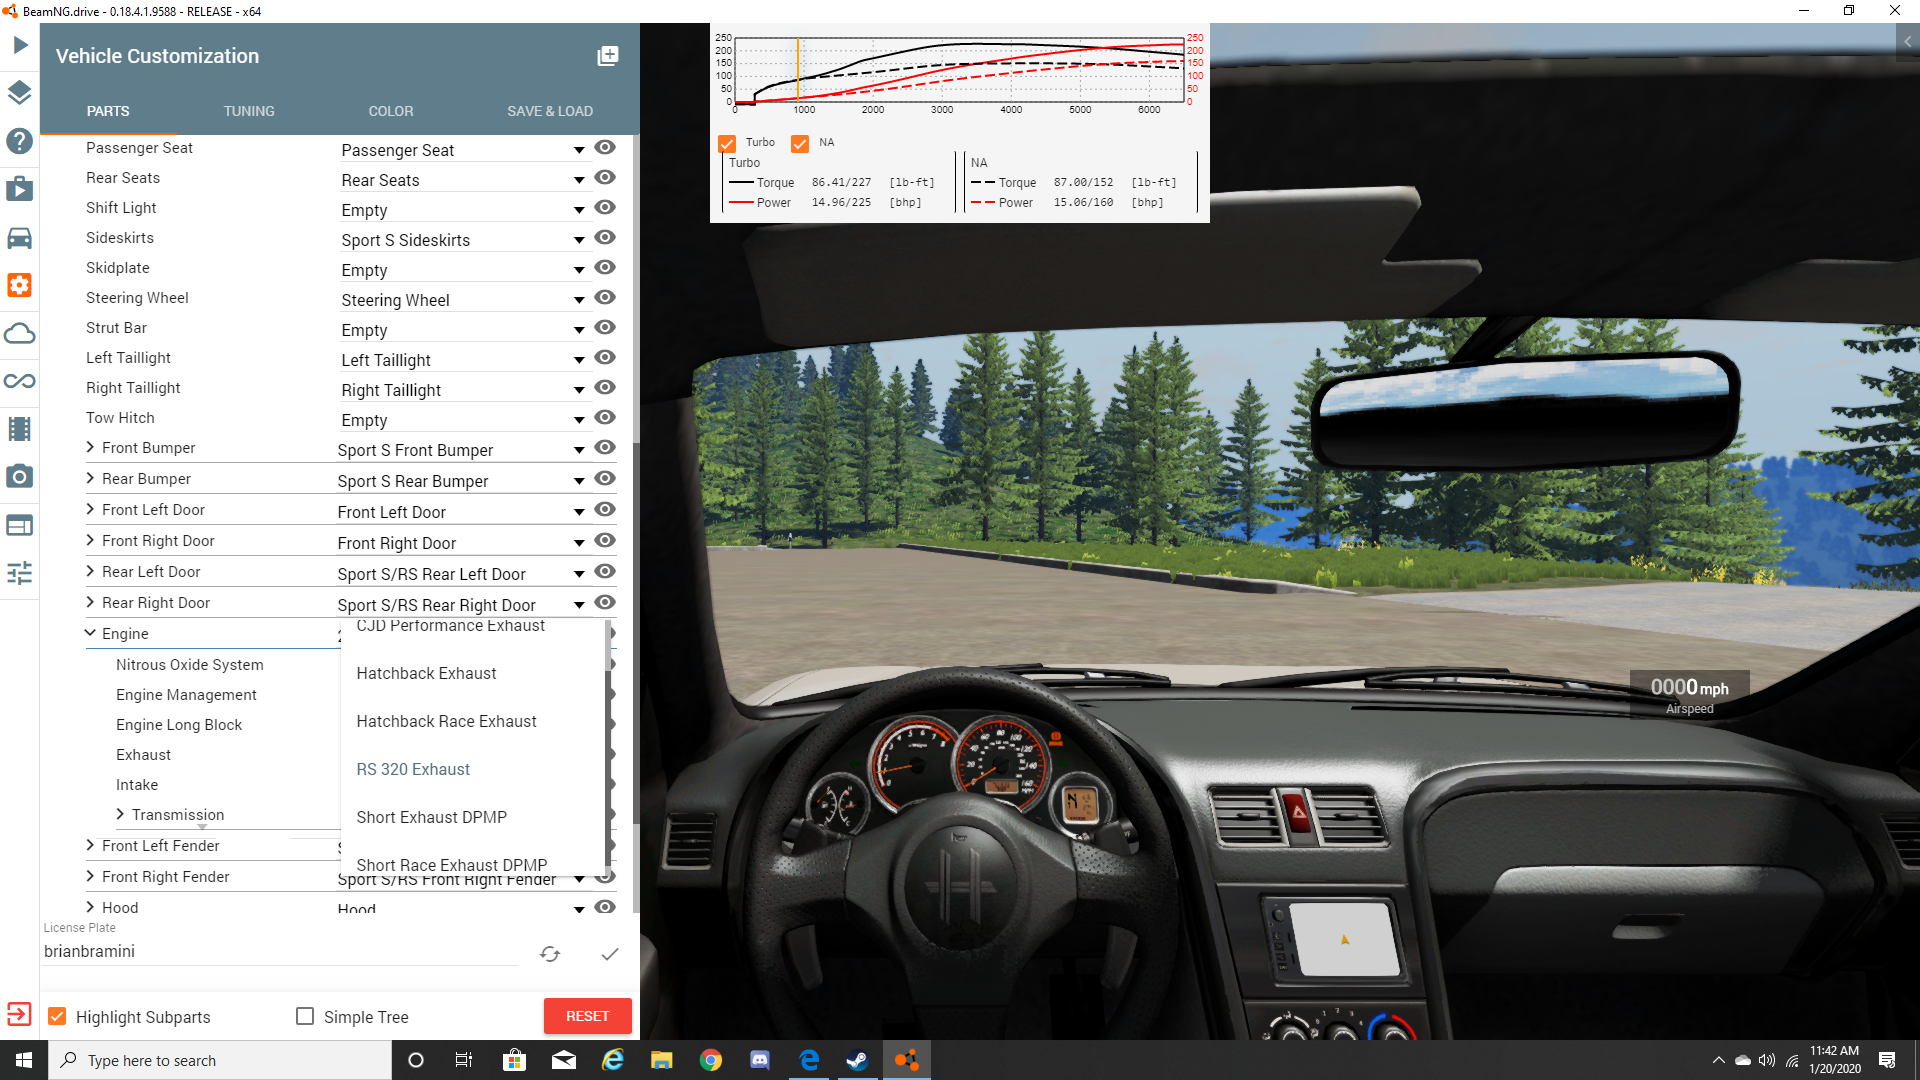Toggle visibility eye for Passenger Seat
The height and width of the screenshot is (1080, 1920).
point(605,148)
